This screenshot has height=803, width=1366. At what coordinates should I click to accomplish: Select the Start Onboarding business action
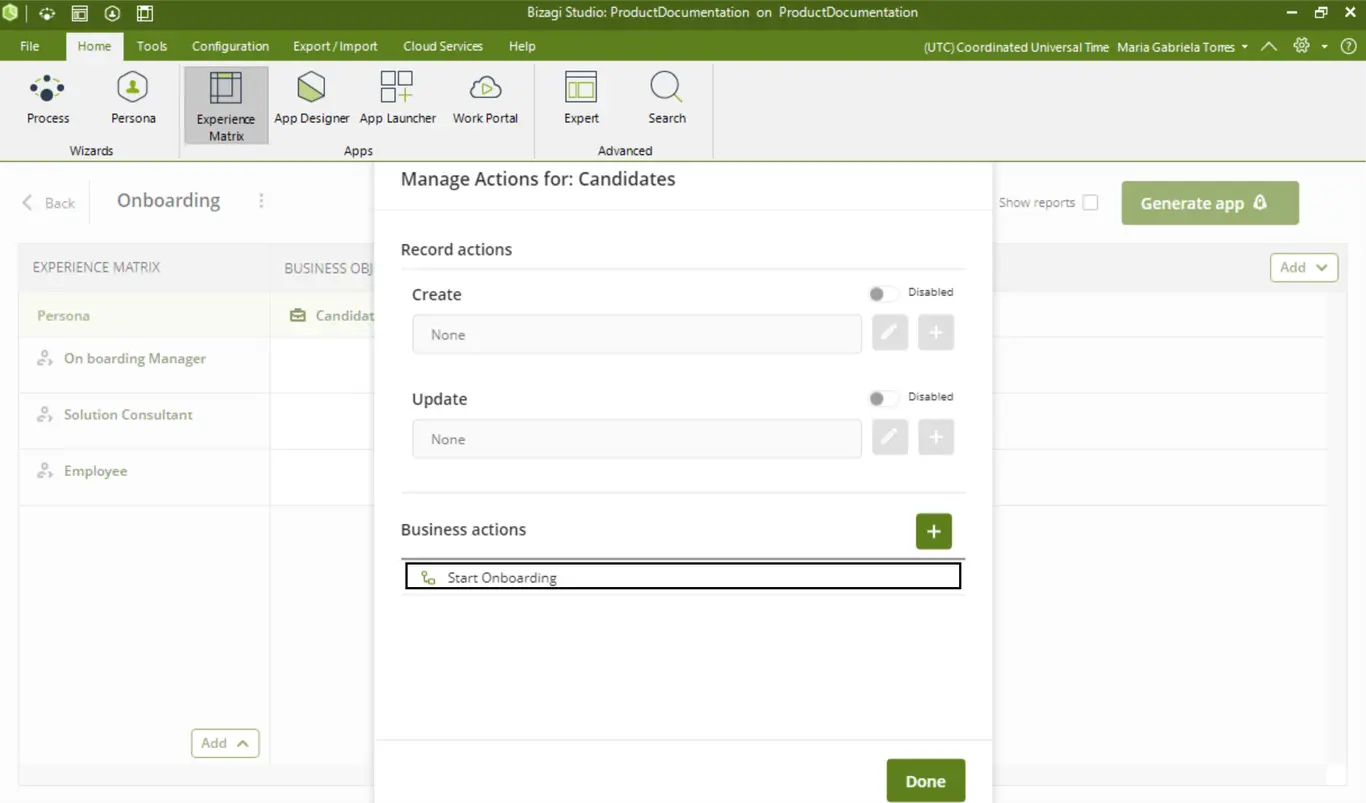point(683,576)
